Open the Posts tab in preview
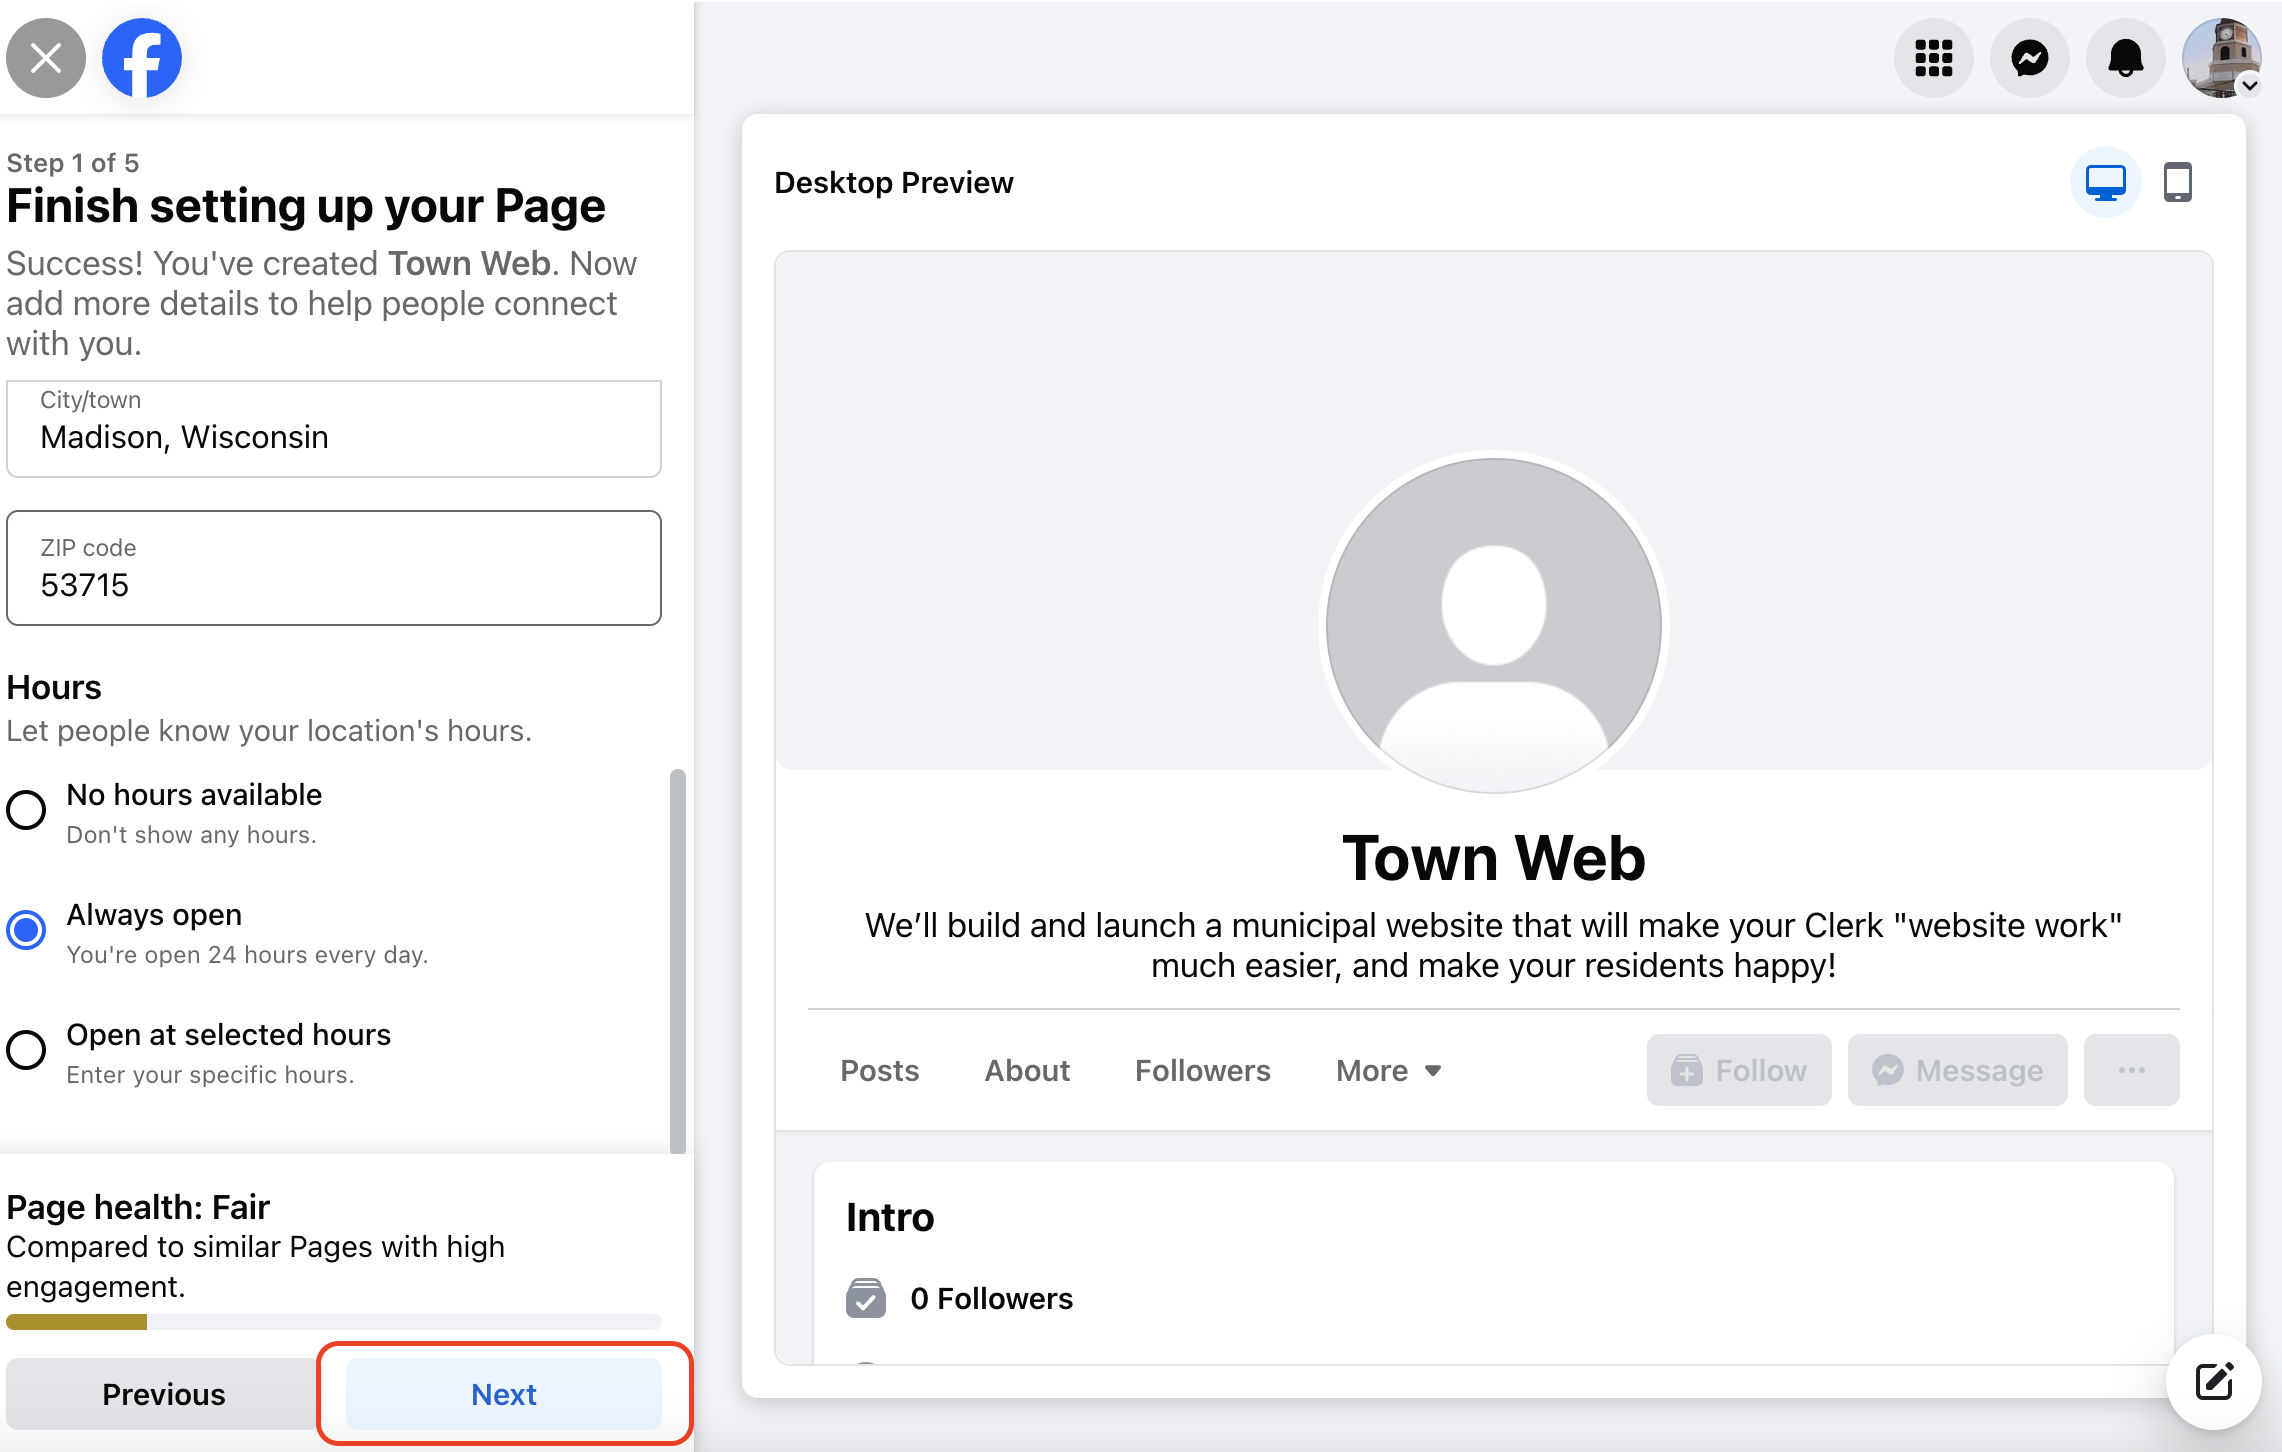The image size is (2282, 1452). (880, 1070)
